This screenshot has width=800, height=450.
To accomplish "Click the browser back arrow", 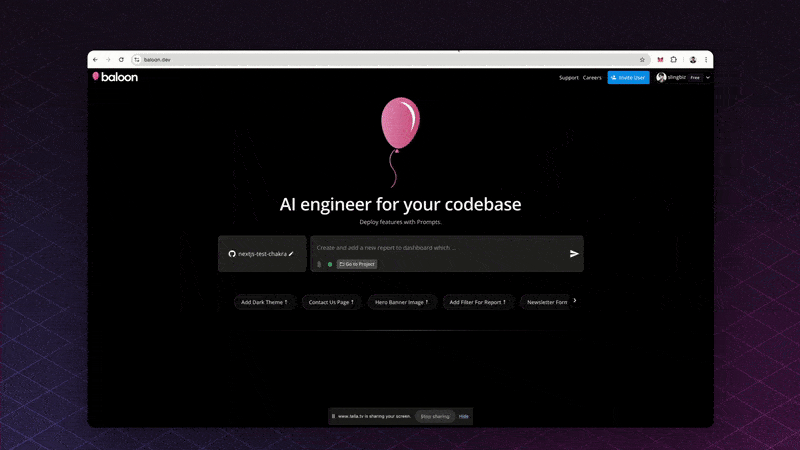I will pos(95,60).
